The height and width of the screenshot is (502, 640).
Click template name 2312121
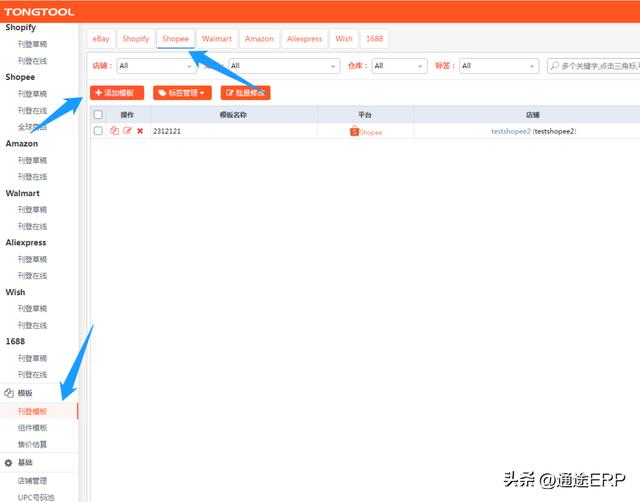tap(167, 131)
